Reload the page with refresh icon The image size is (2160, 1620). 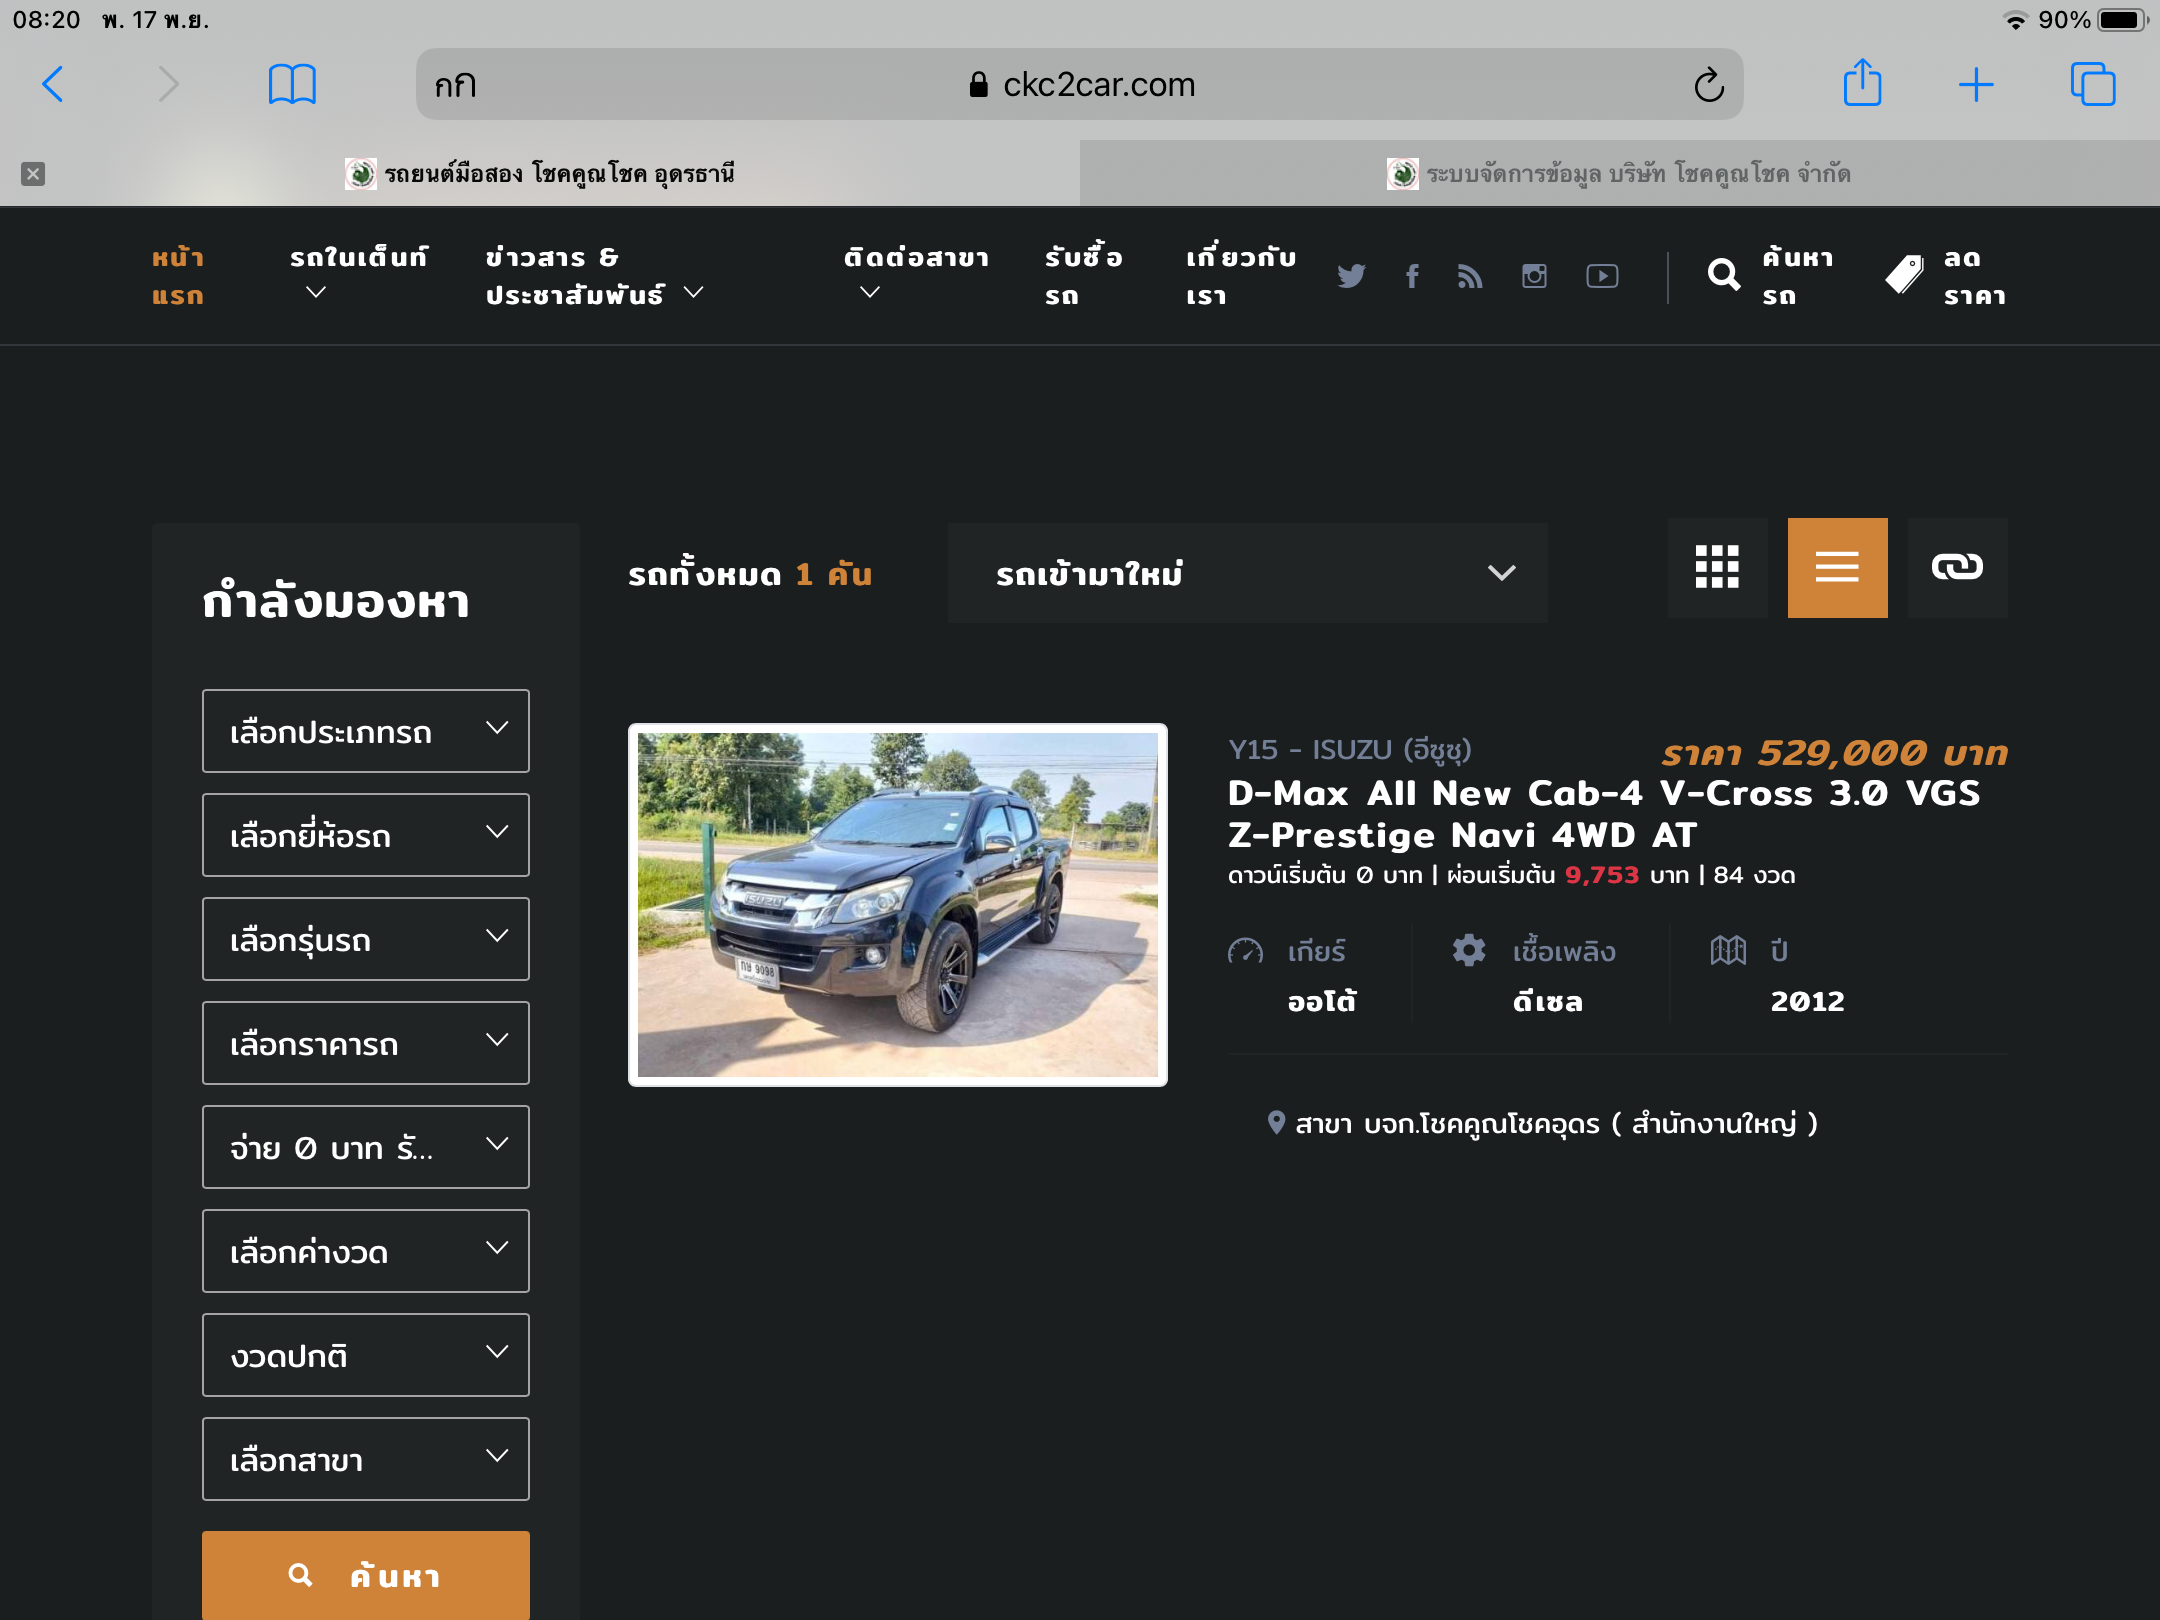click(1709, 85)
